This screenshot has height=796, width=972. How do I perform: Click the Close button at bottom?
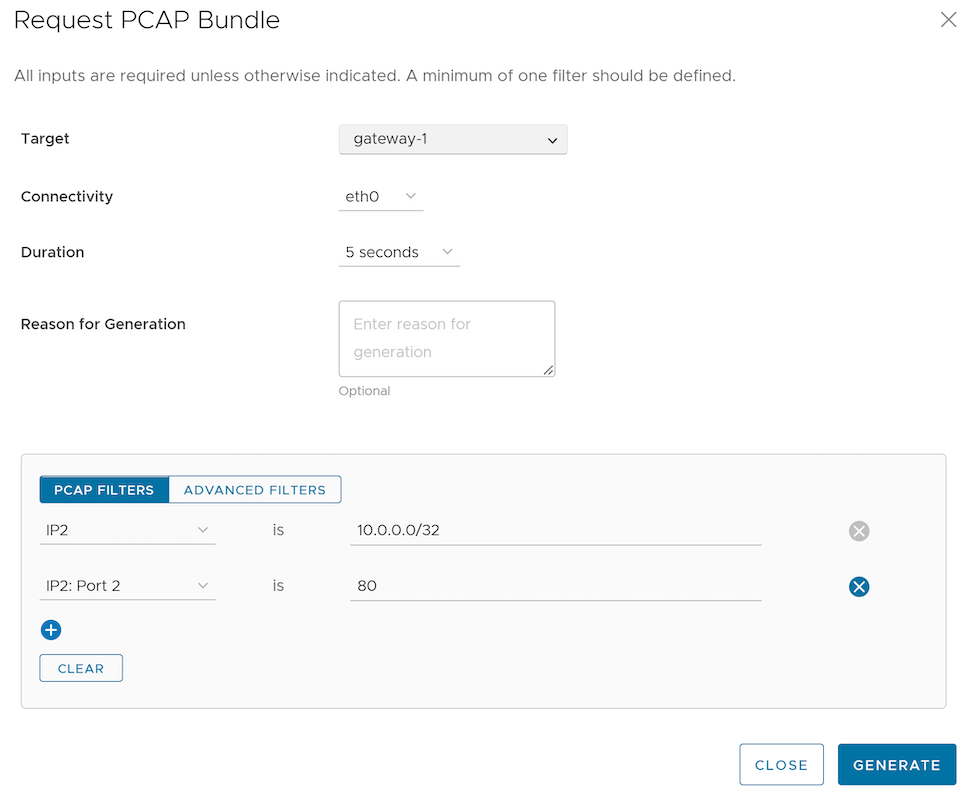pos(781,765)
